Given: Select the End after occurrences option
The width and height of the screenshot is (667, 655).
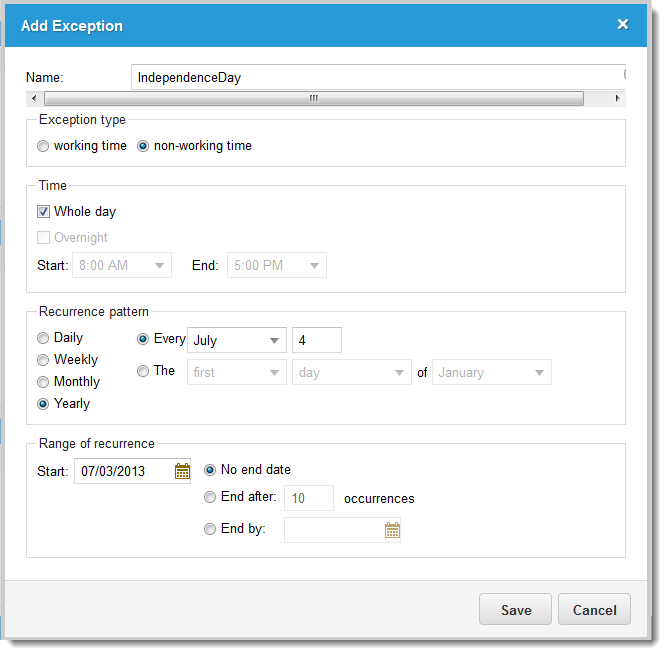Looking at the screenshot, I should pos(210,497).
